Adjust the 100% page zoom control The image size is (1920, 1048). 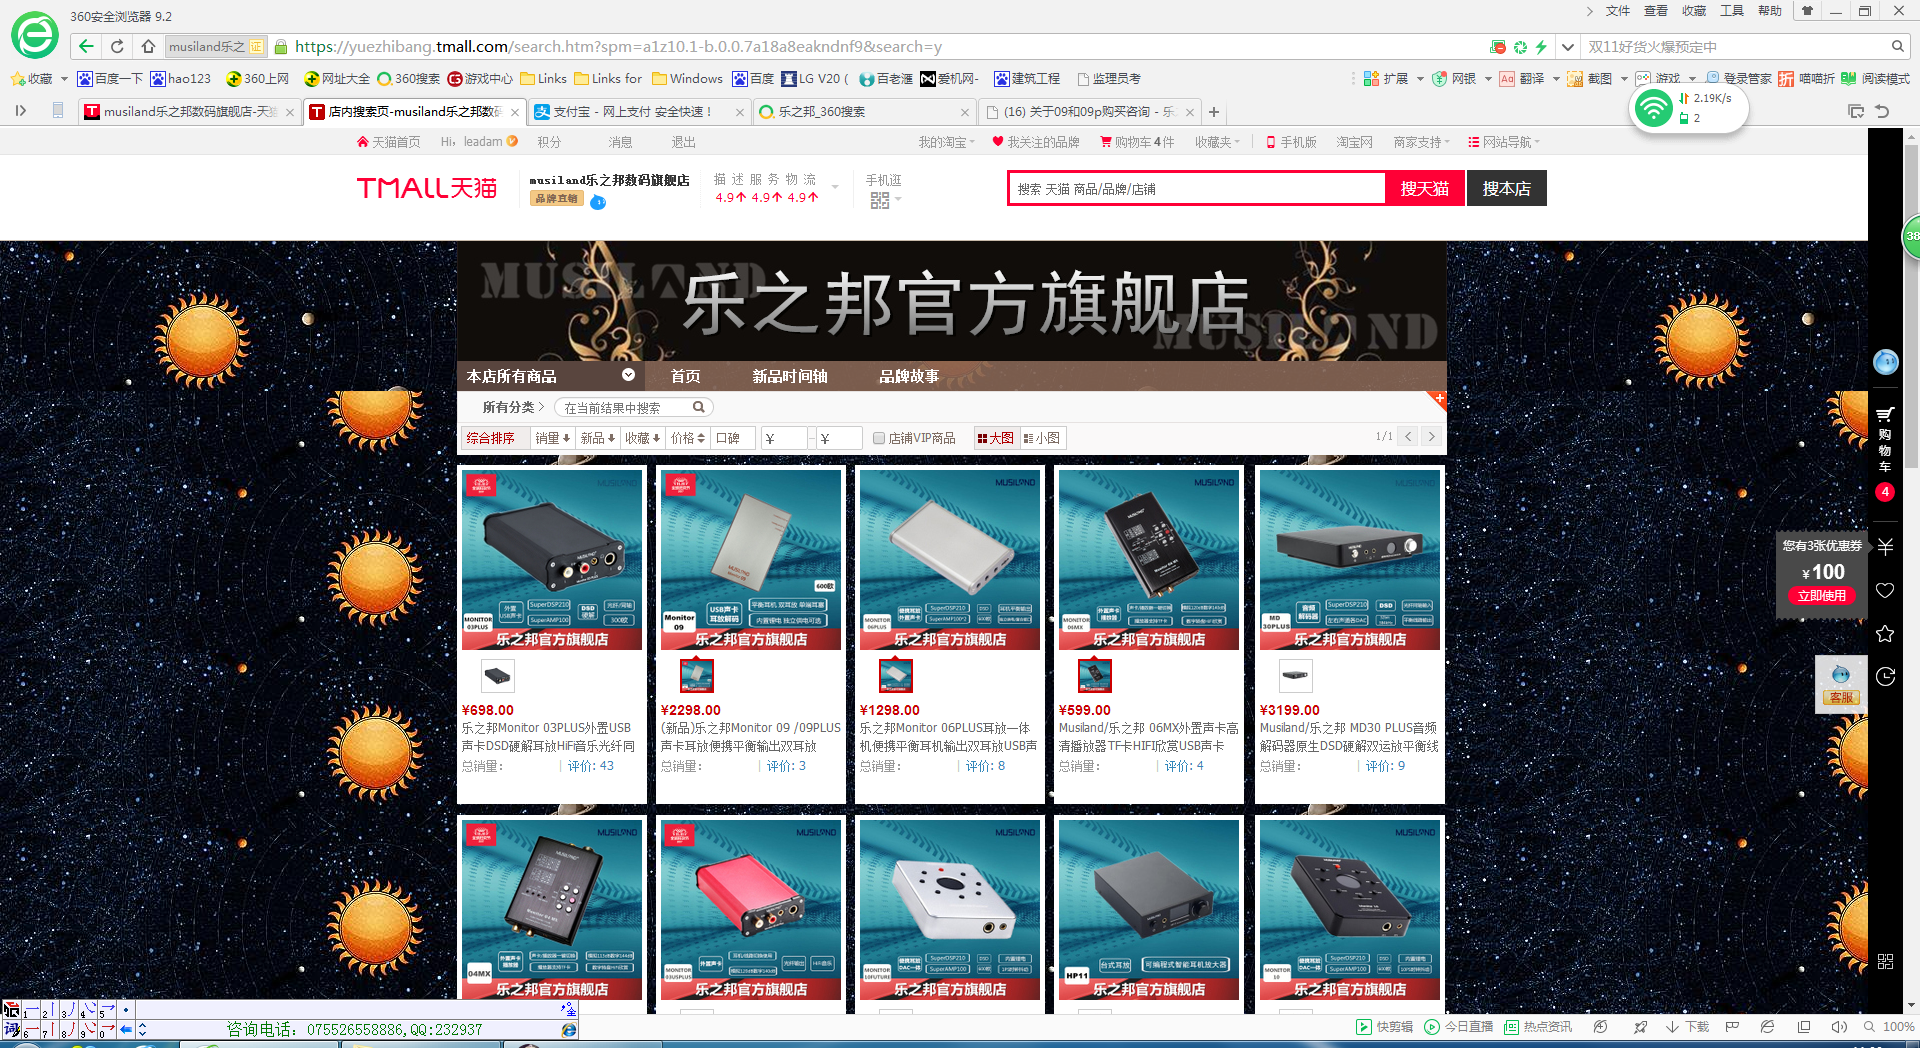(1896, 1026)
